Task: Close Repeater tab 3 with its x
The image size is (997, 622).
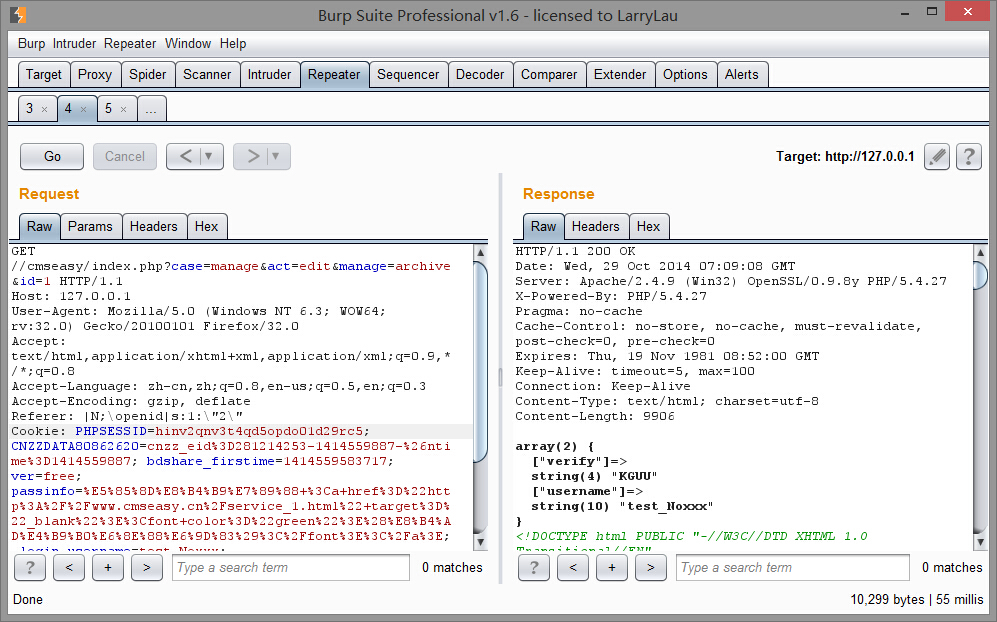Action: coord(45,109)
